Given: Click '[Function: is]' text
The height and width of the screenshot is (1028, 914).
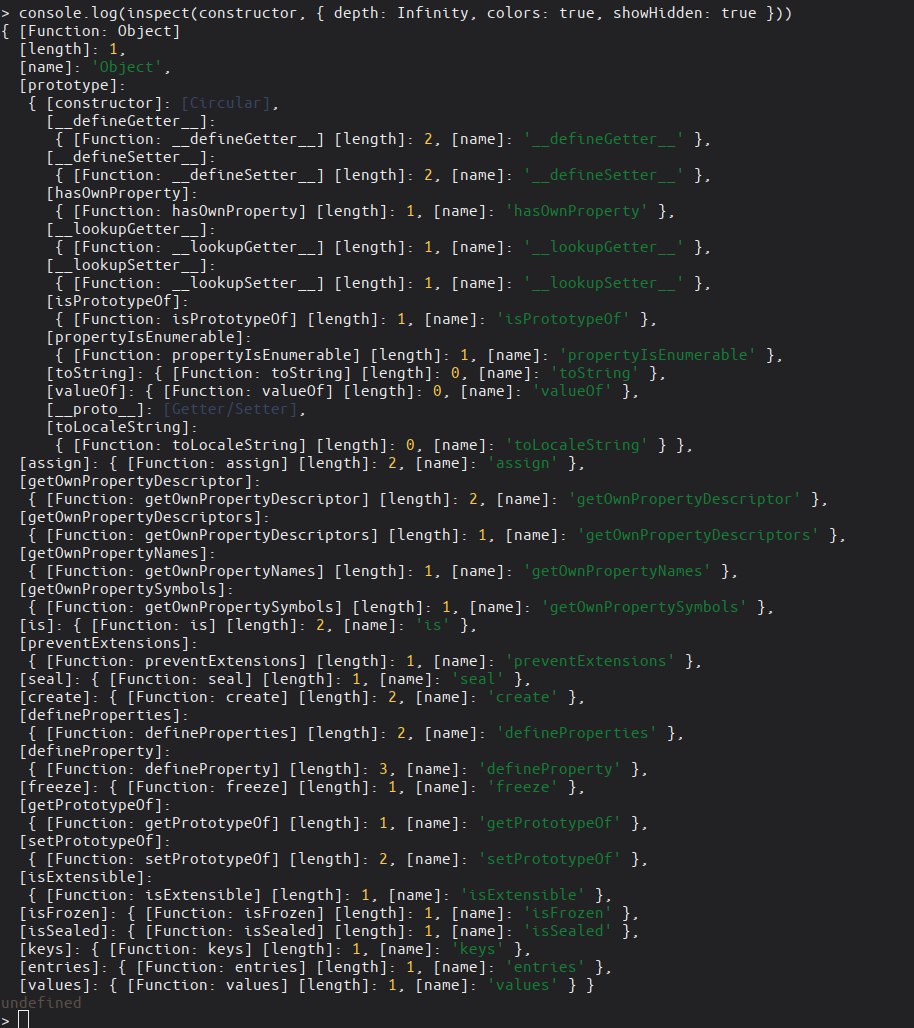Looking at the screenshot, I should [153, 625].
